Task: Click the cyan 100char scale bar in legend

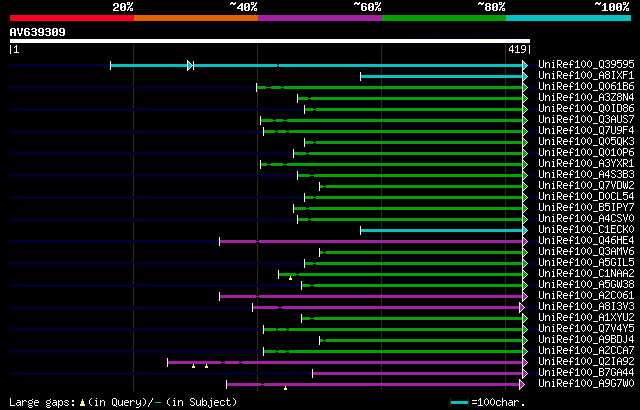Action: click(x=460, y=403)
